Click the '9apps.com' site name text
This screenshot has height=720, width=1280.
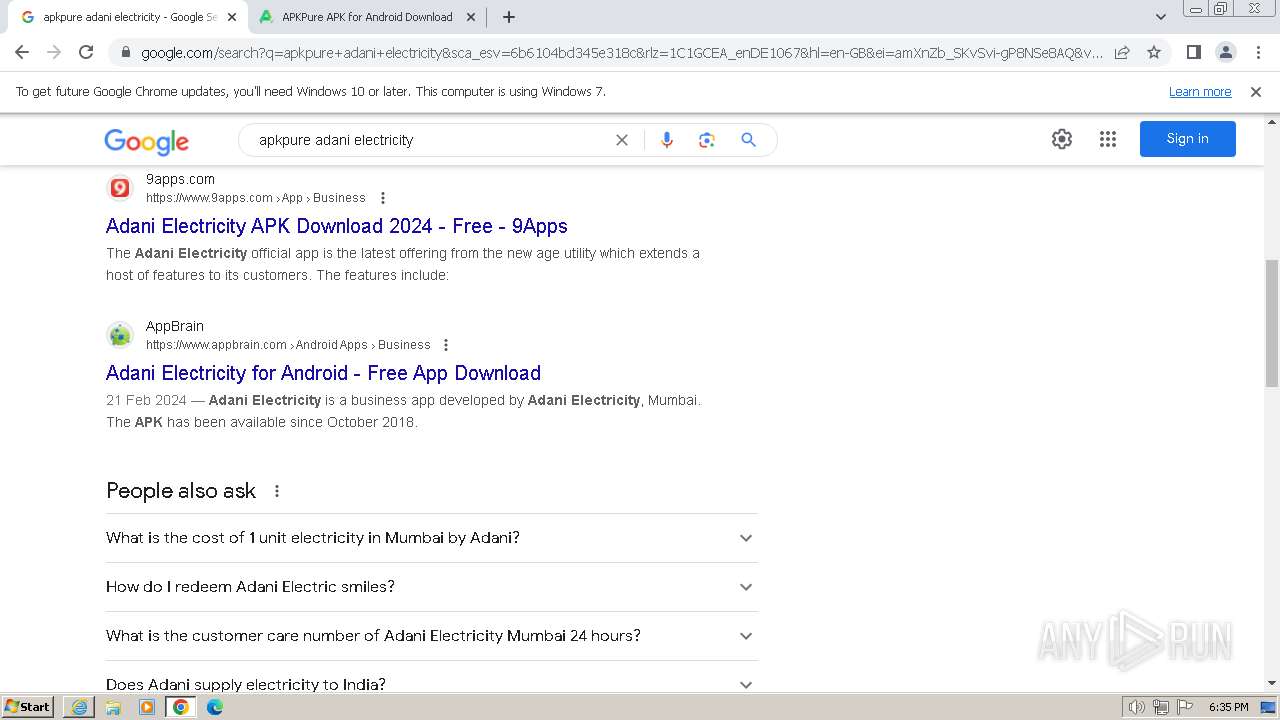(x=180, y=179)
